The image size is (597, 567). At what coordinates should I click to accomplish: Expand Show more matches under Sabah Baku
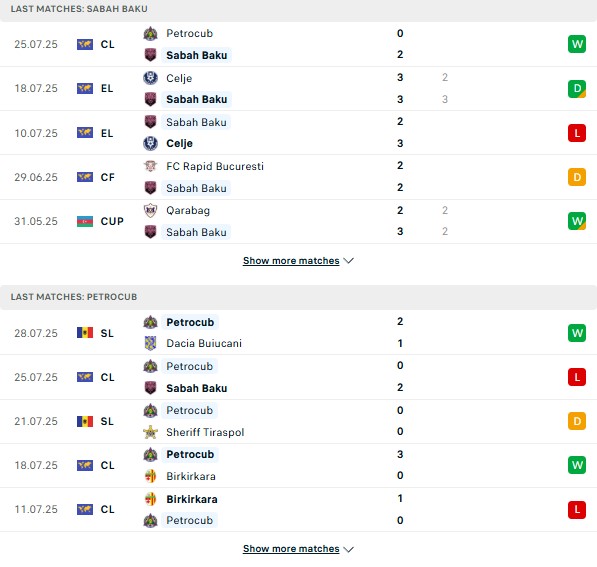click(x=291, y=261)
